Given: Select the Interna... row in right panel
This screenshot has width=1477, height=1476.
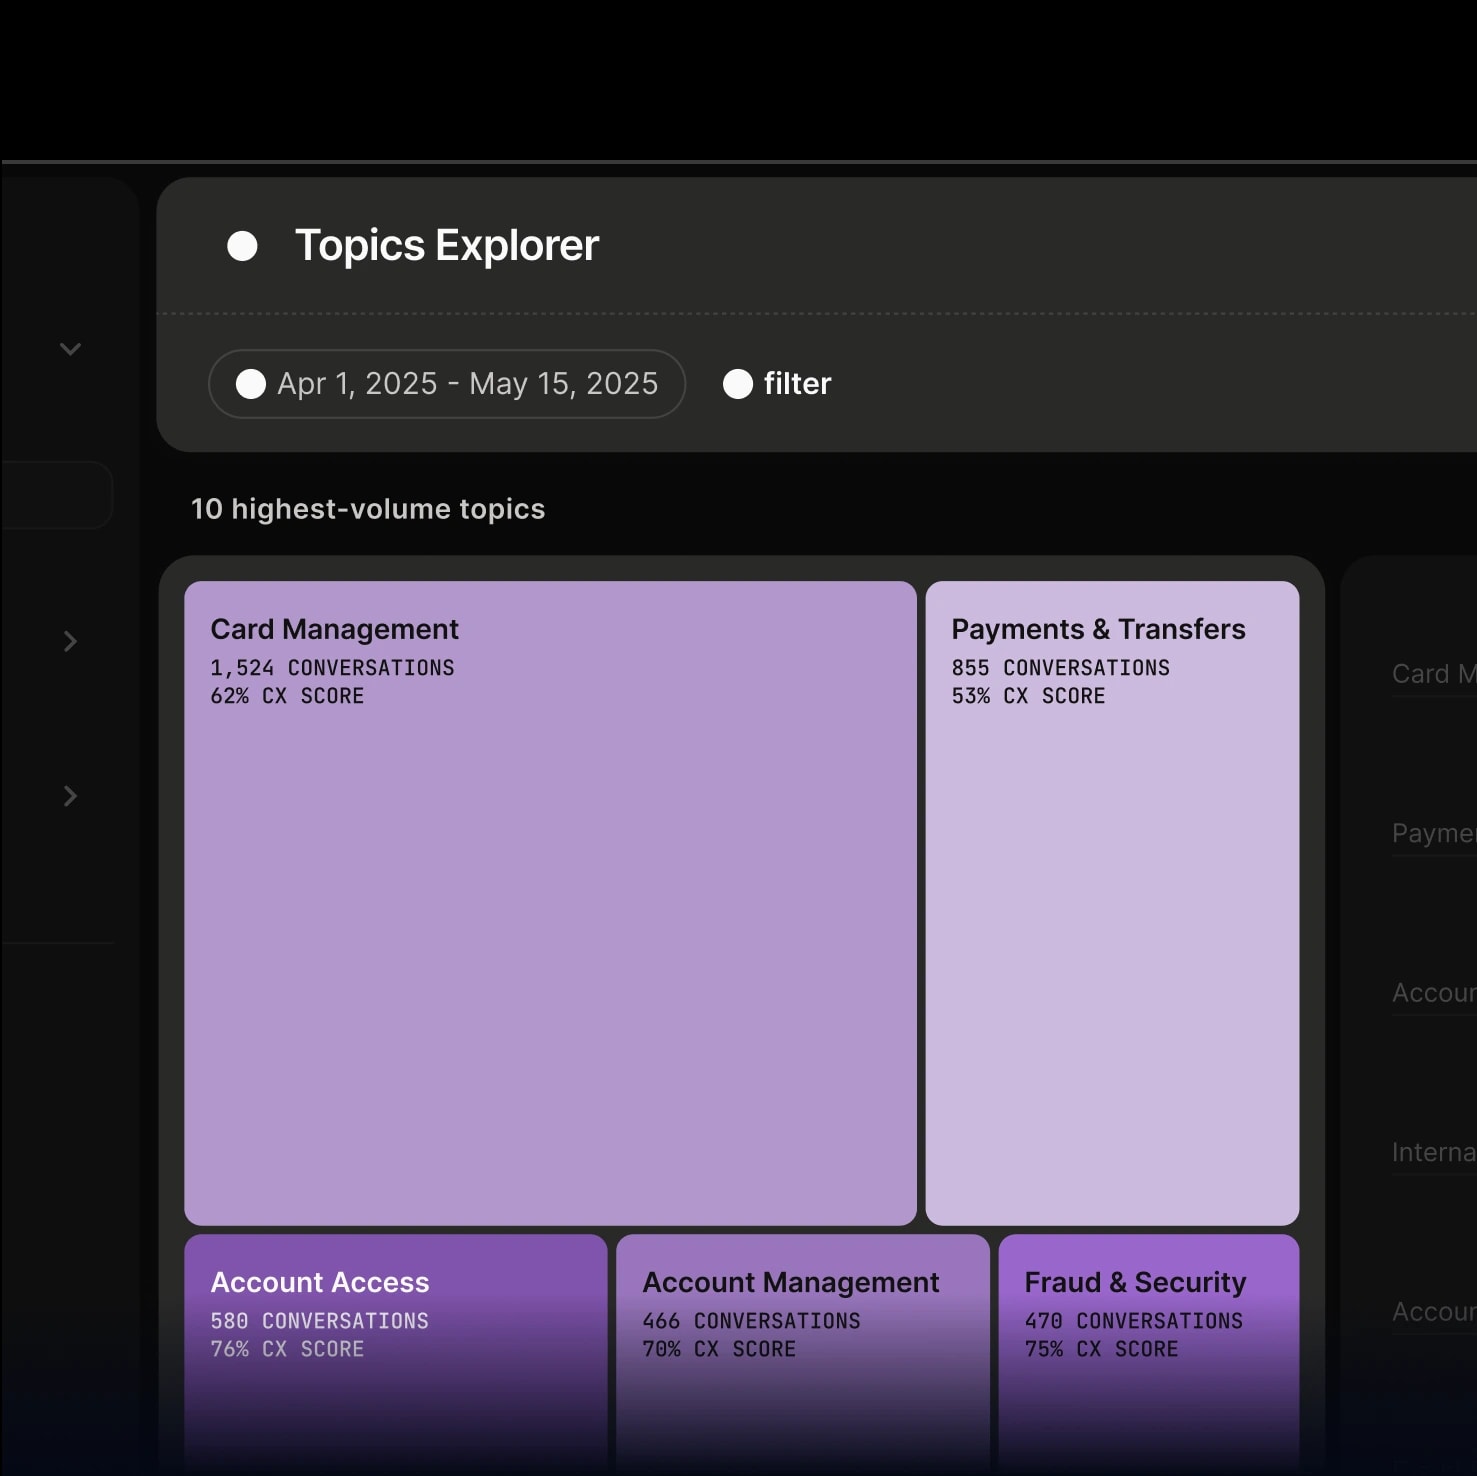Looking at the screenshot, I should pos(1434,1152).
